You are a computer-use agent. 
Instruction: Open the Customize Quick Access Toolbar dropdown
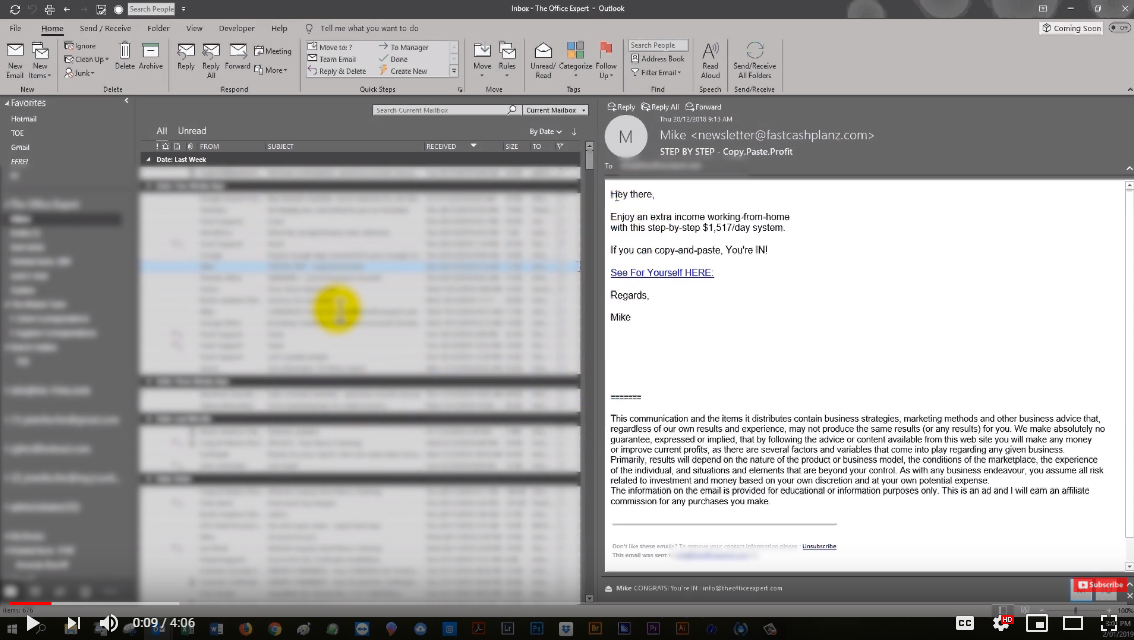click(x=184, y=9)
